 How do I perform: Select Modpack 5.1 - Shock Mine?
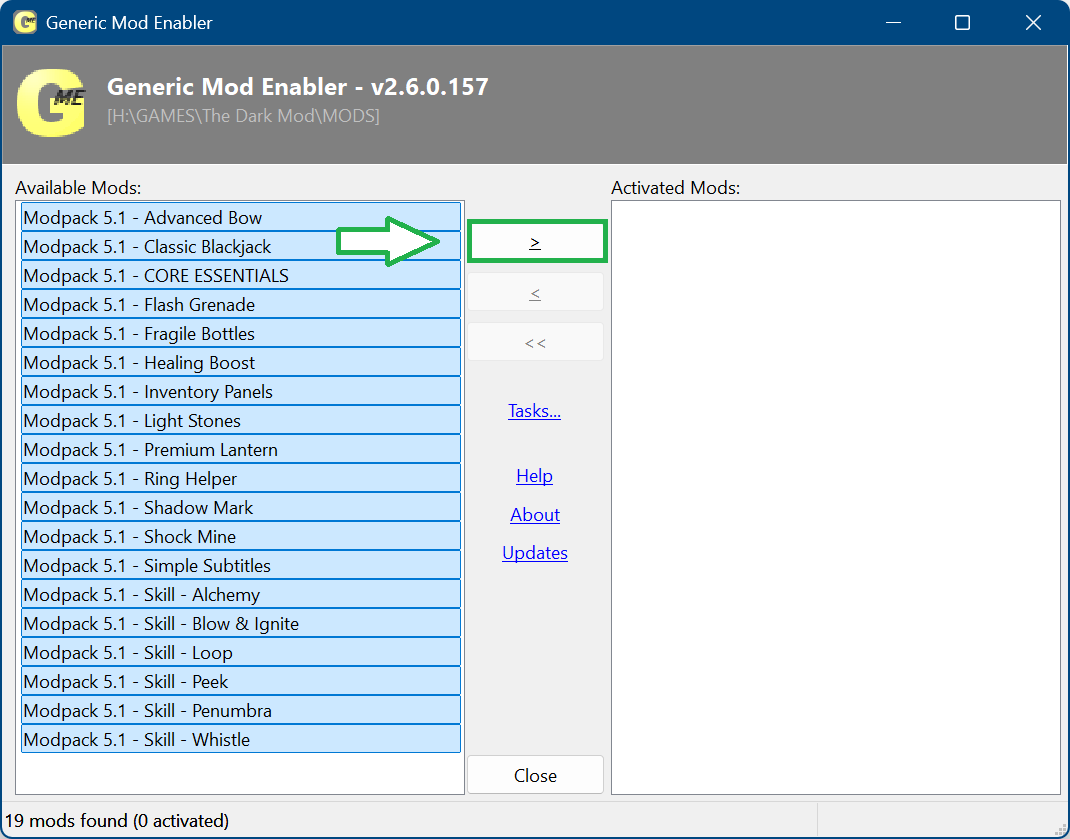point(241,537)
